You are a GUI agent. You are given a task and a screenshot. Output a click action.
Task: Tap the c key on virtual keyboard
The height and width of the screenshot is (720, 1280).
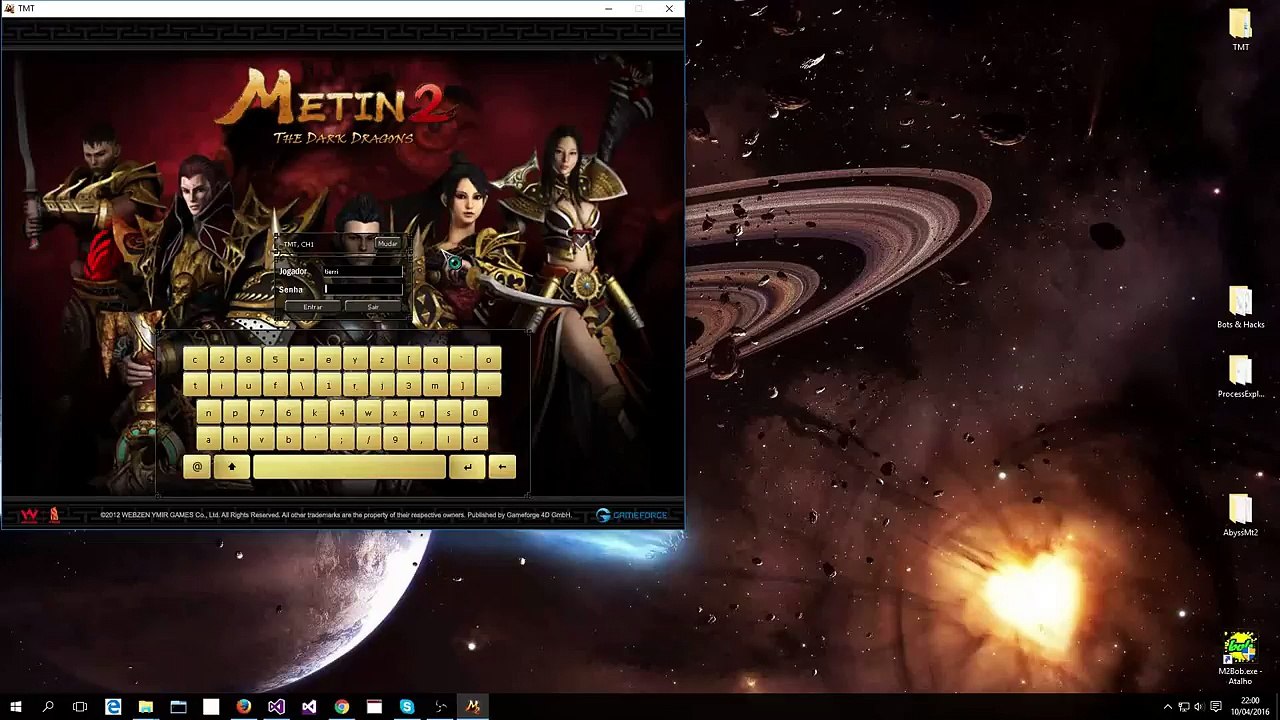click(195, 360)
